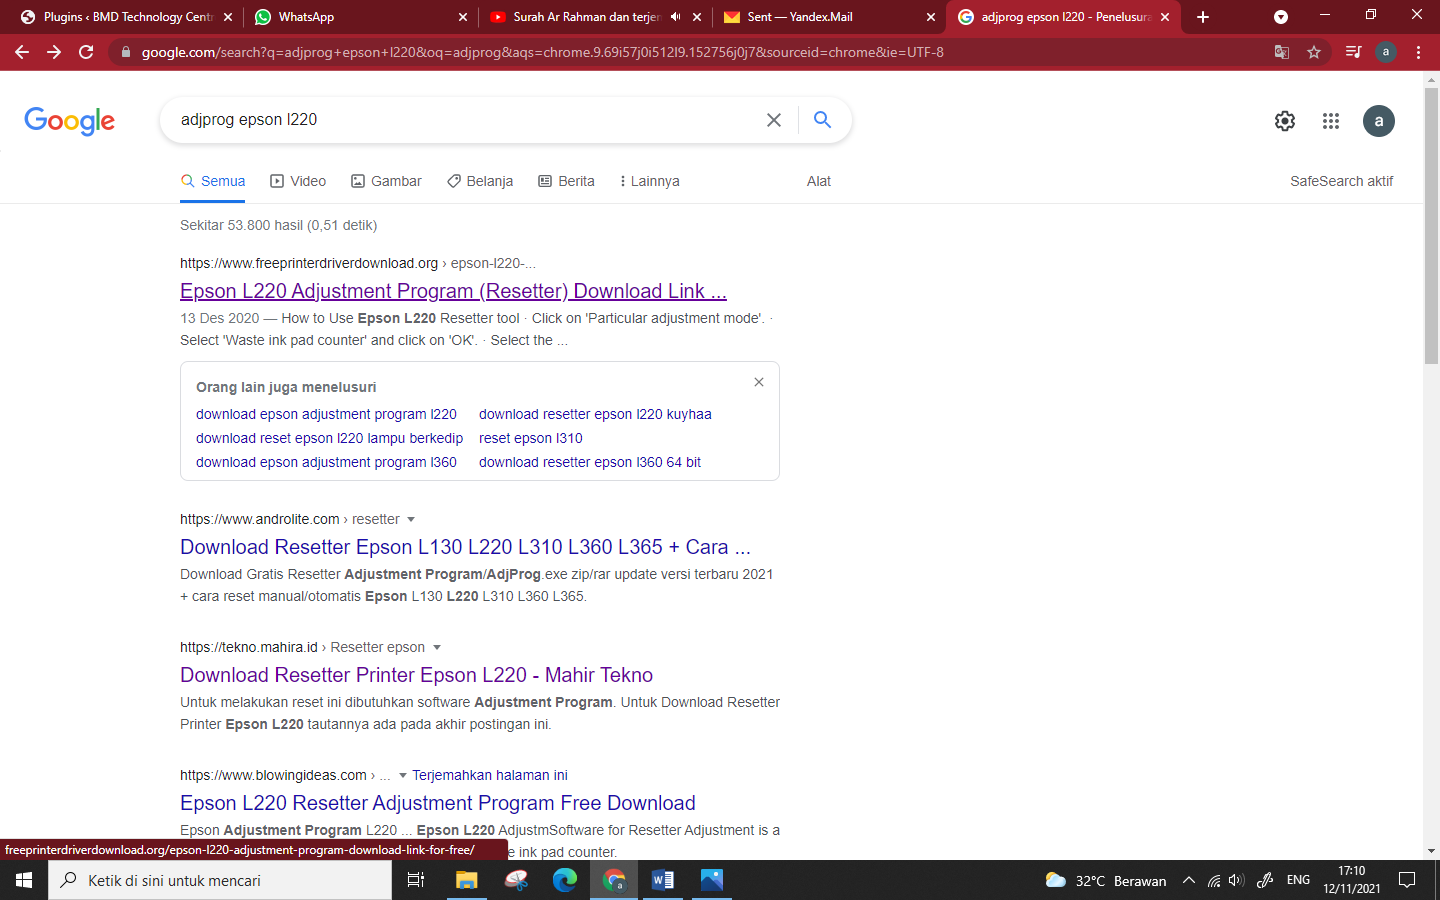The image size is (1440, 900).
Task: Open Google quick settings gear
Action: [x=1285, y=121]
